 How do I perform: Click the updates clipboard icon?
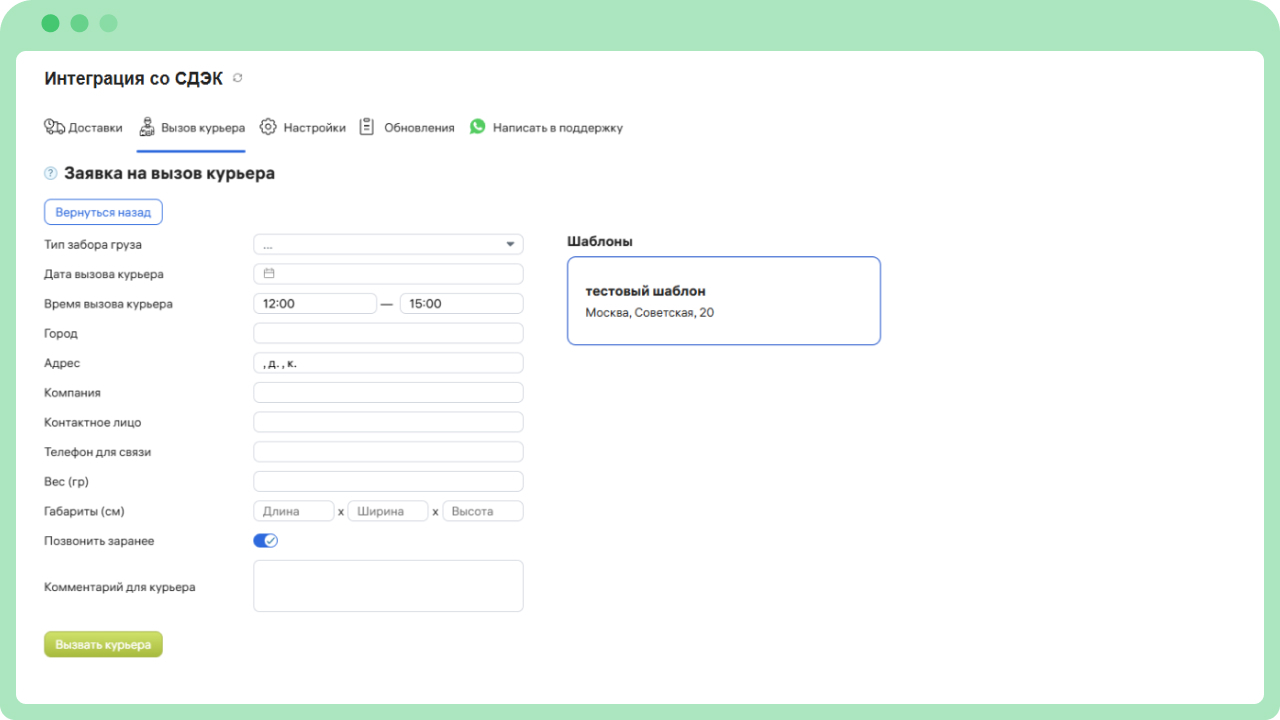[x=367, y=127]
